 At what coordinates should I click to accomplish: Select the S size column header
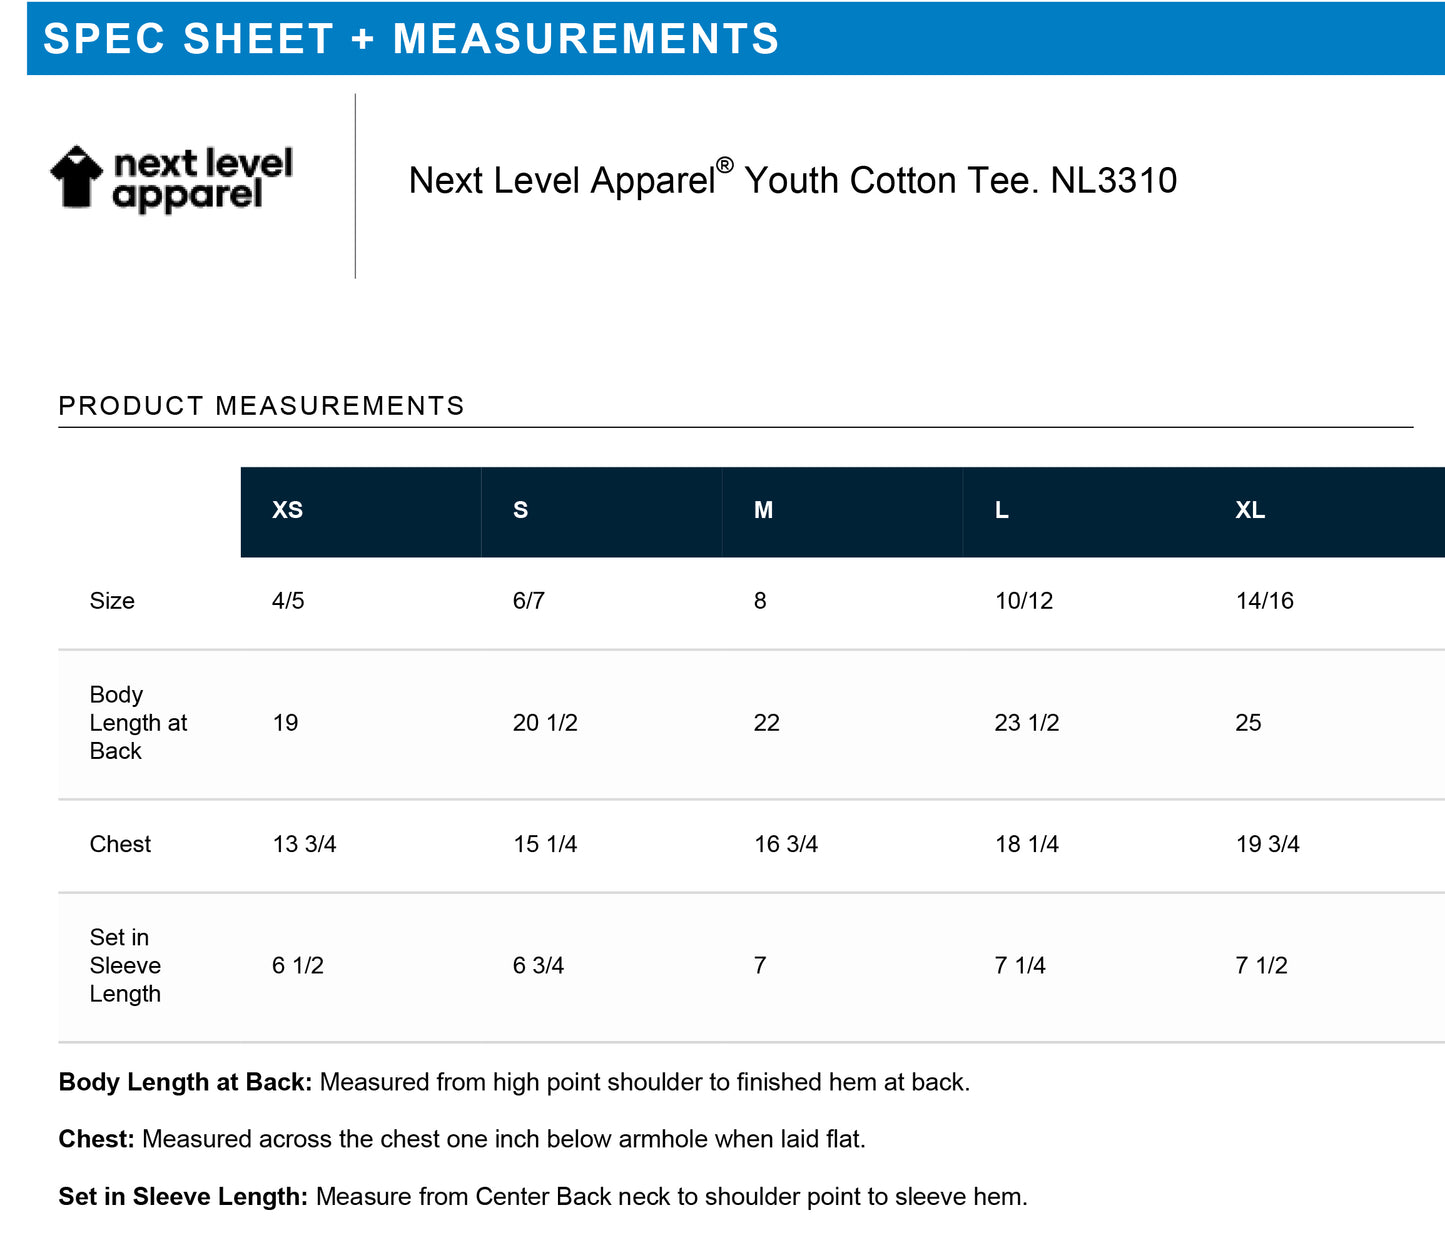(x=520, y=510)
